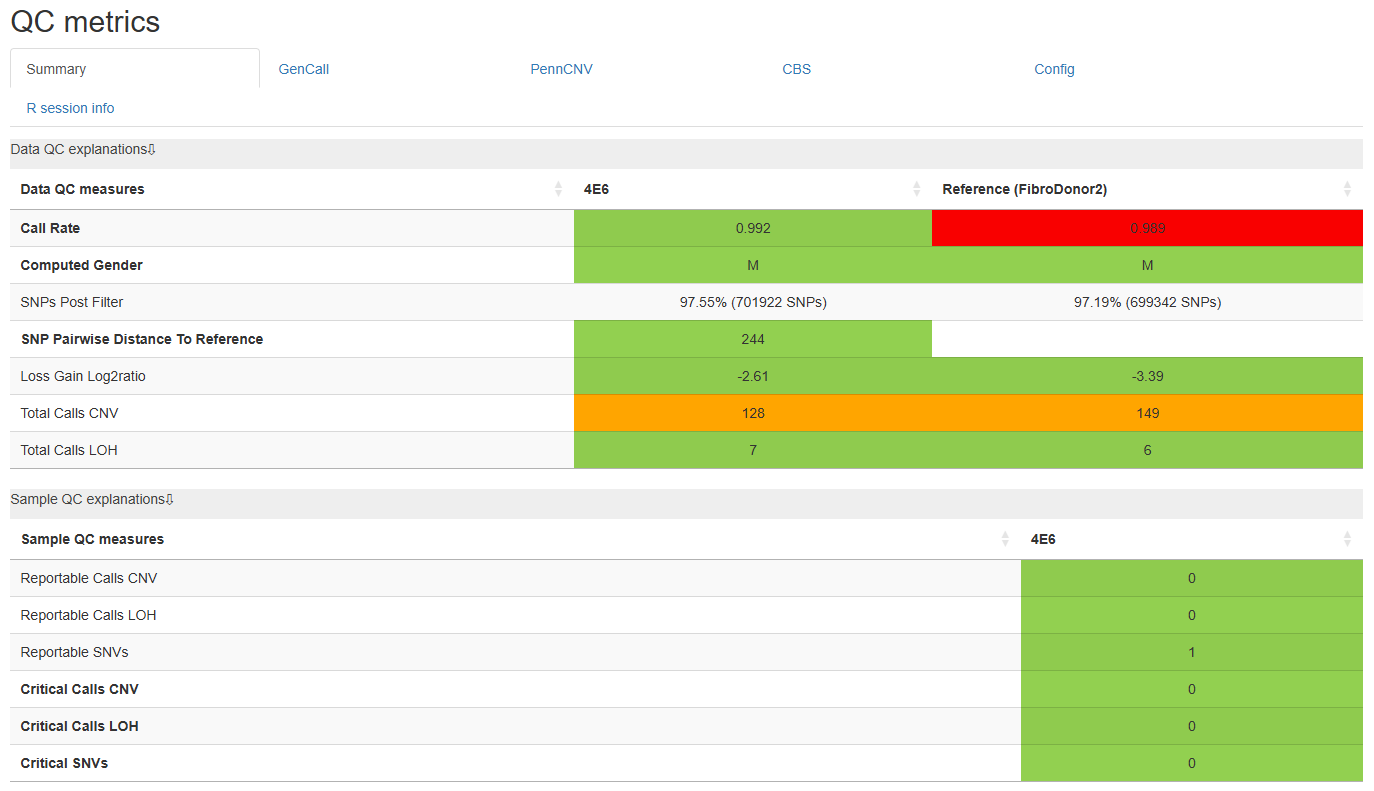The width and height of the screenshot is (1374, 791).
Task: Expand Sample QC explanations section
Action: tap(93, 500)
